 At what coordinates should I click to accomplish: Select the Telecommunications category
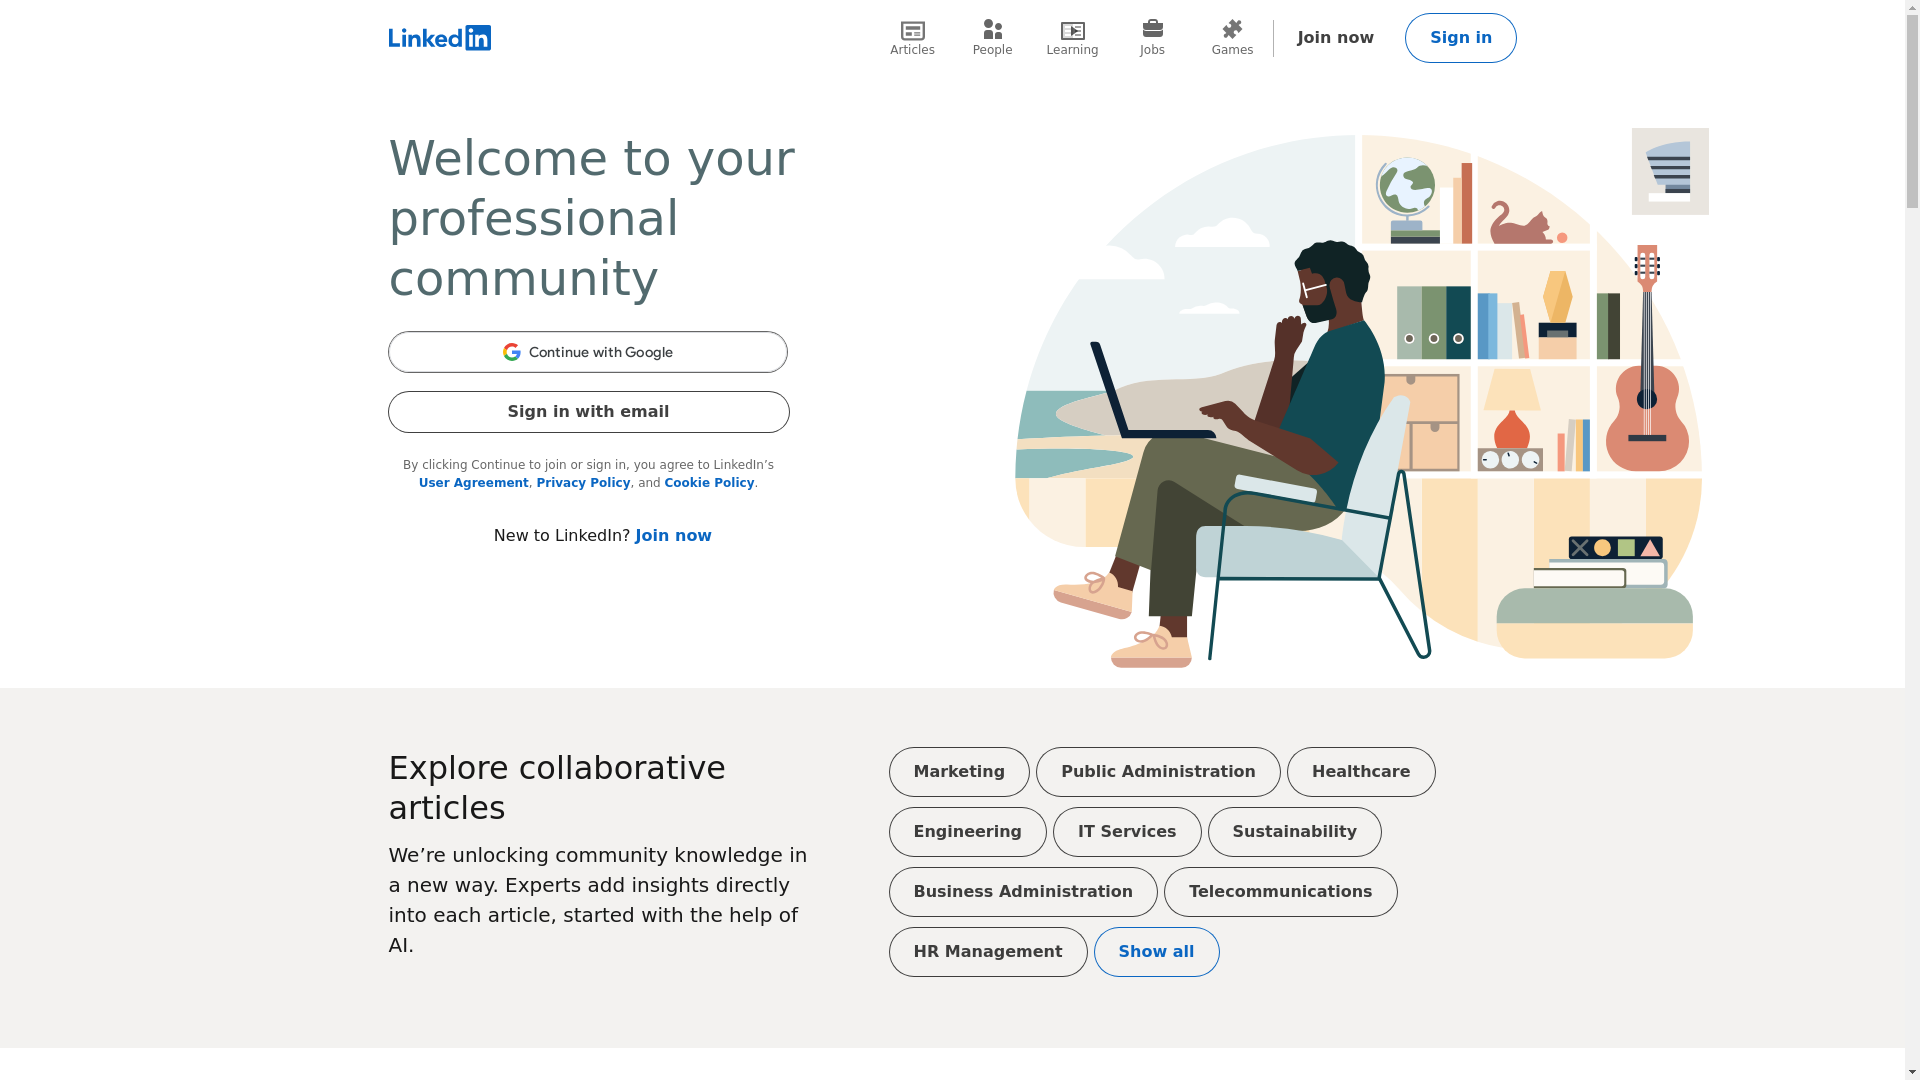pos(1279,891)
